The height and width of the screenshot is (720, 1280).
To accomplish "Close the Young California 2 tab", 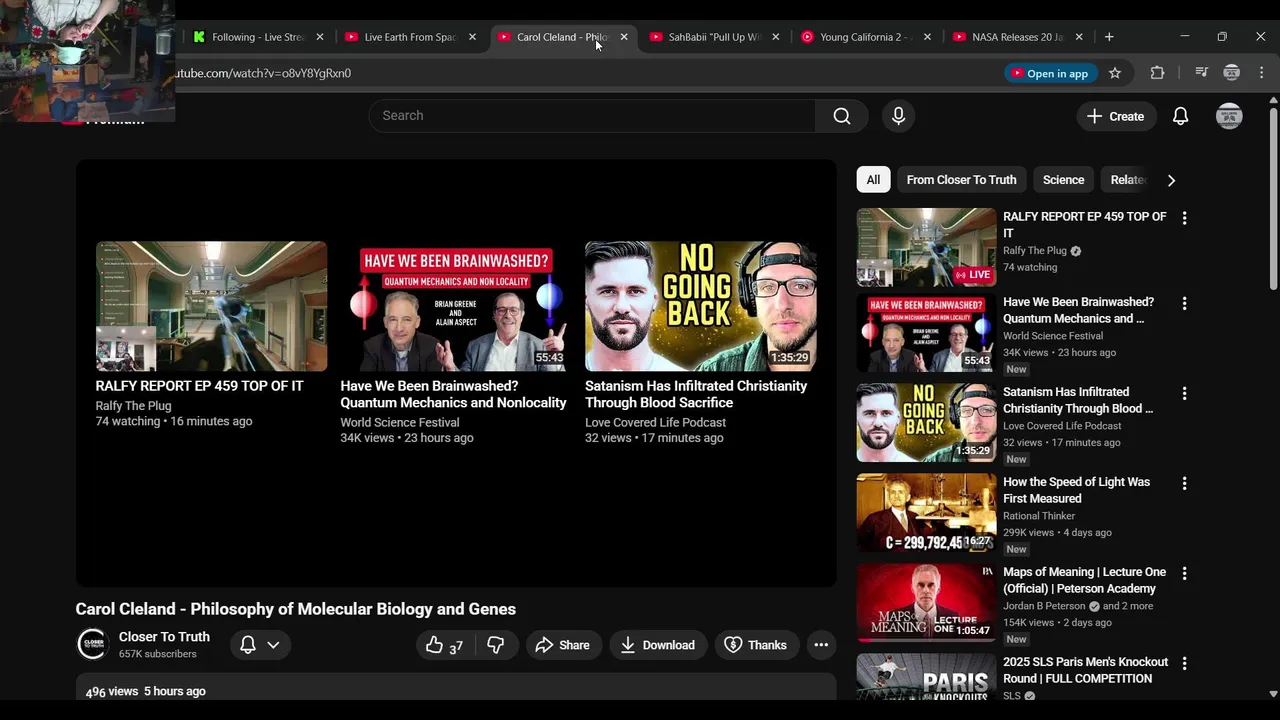I will [x=927, y=37].
